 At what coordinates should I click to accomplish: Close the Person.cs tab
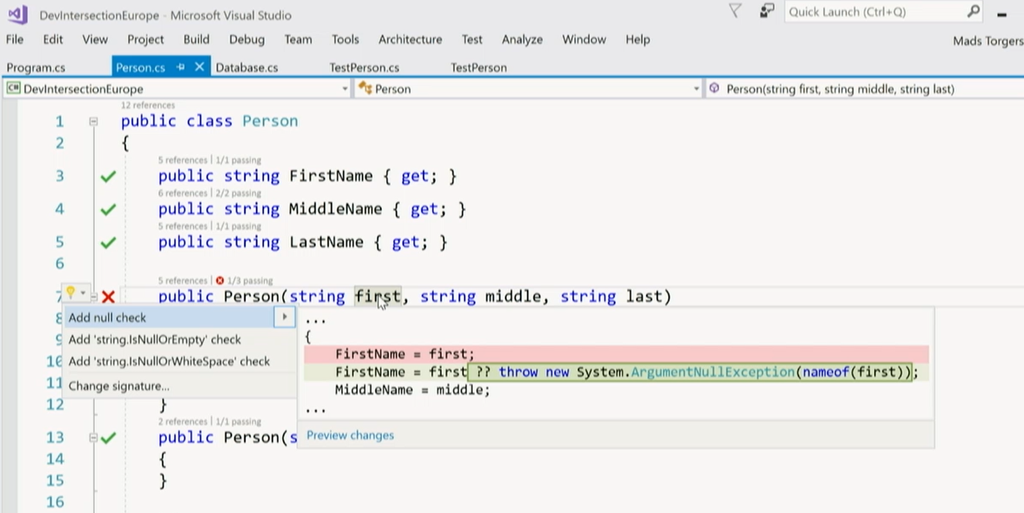[199, 67]
